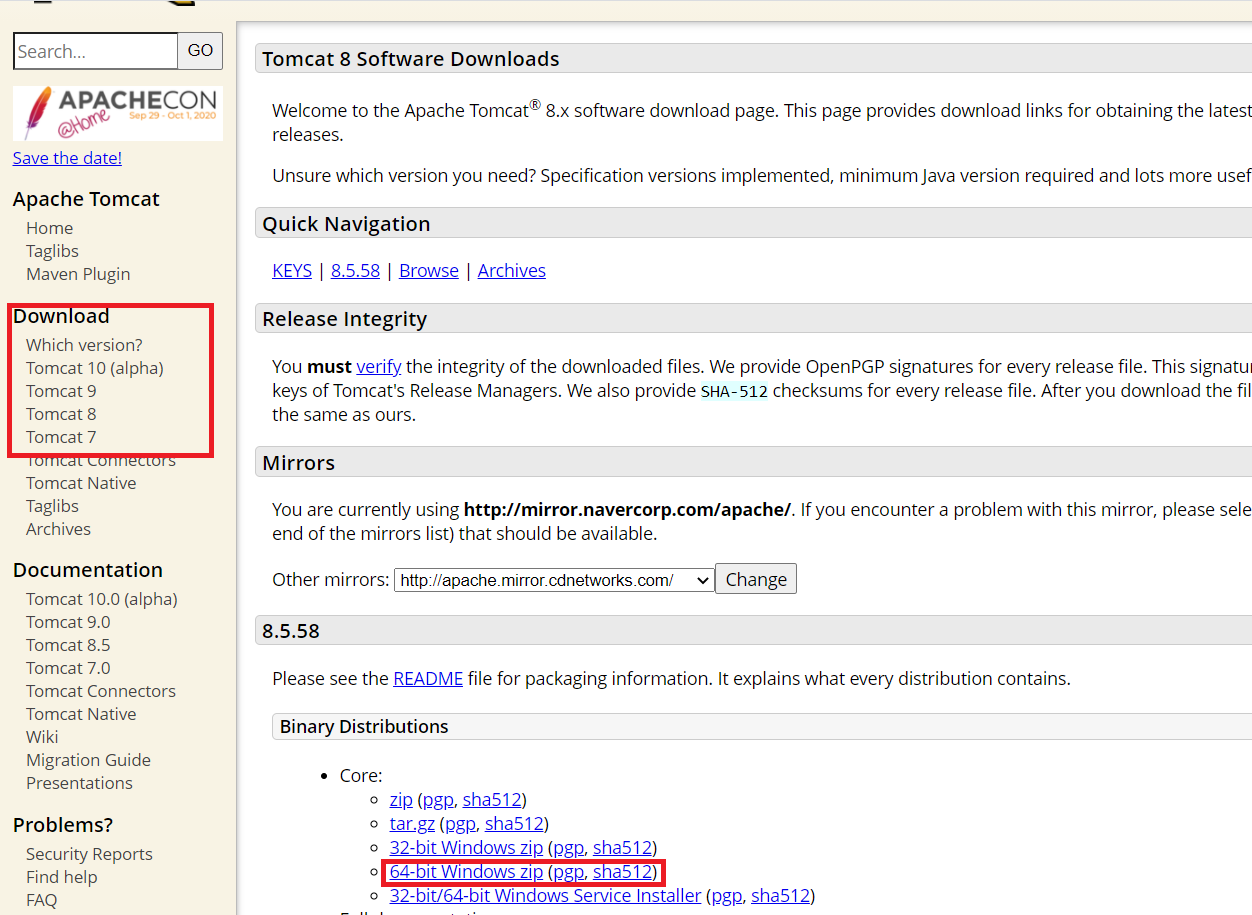Open the verify link in Release Integrity
The image size is (1252, 915).
click(378, 367)
